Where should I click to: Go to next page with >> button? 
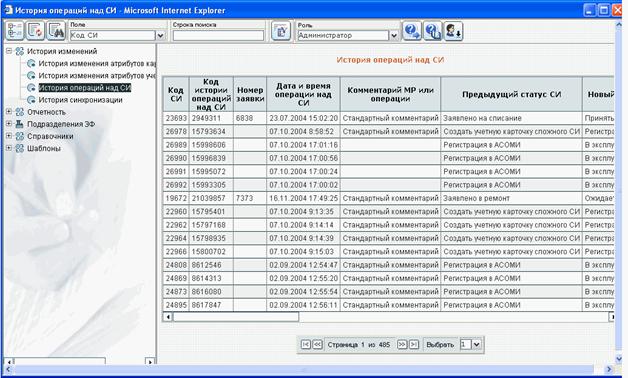point(402,344)
